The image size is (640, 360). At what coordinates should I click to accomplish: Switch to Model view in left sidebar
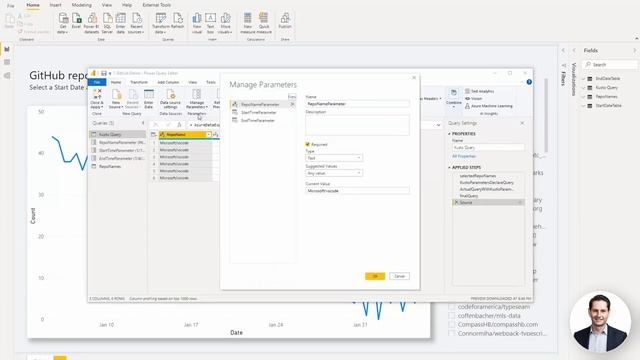click(7, 76)
